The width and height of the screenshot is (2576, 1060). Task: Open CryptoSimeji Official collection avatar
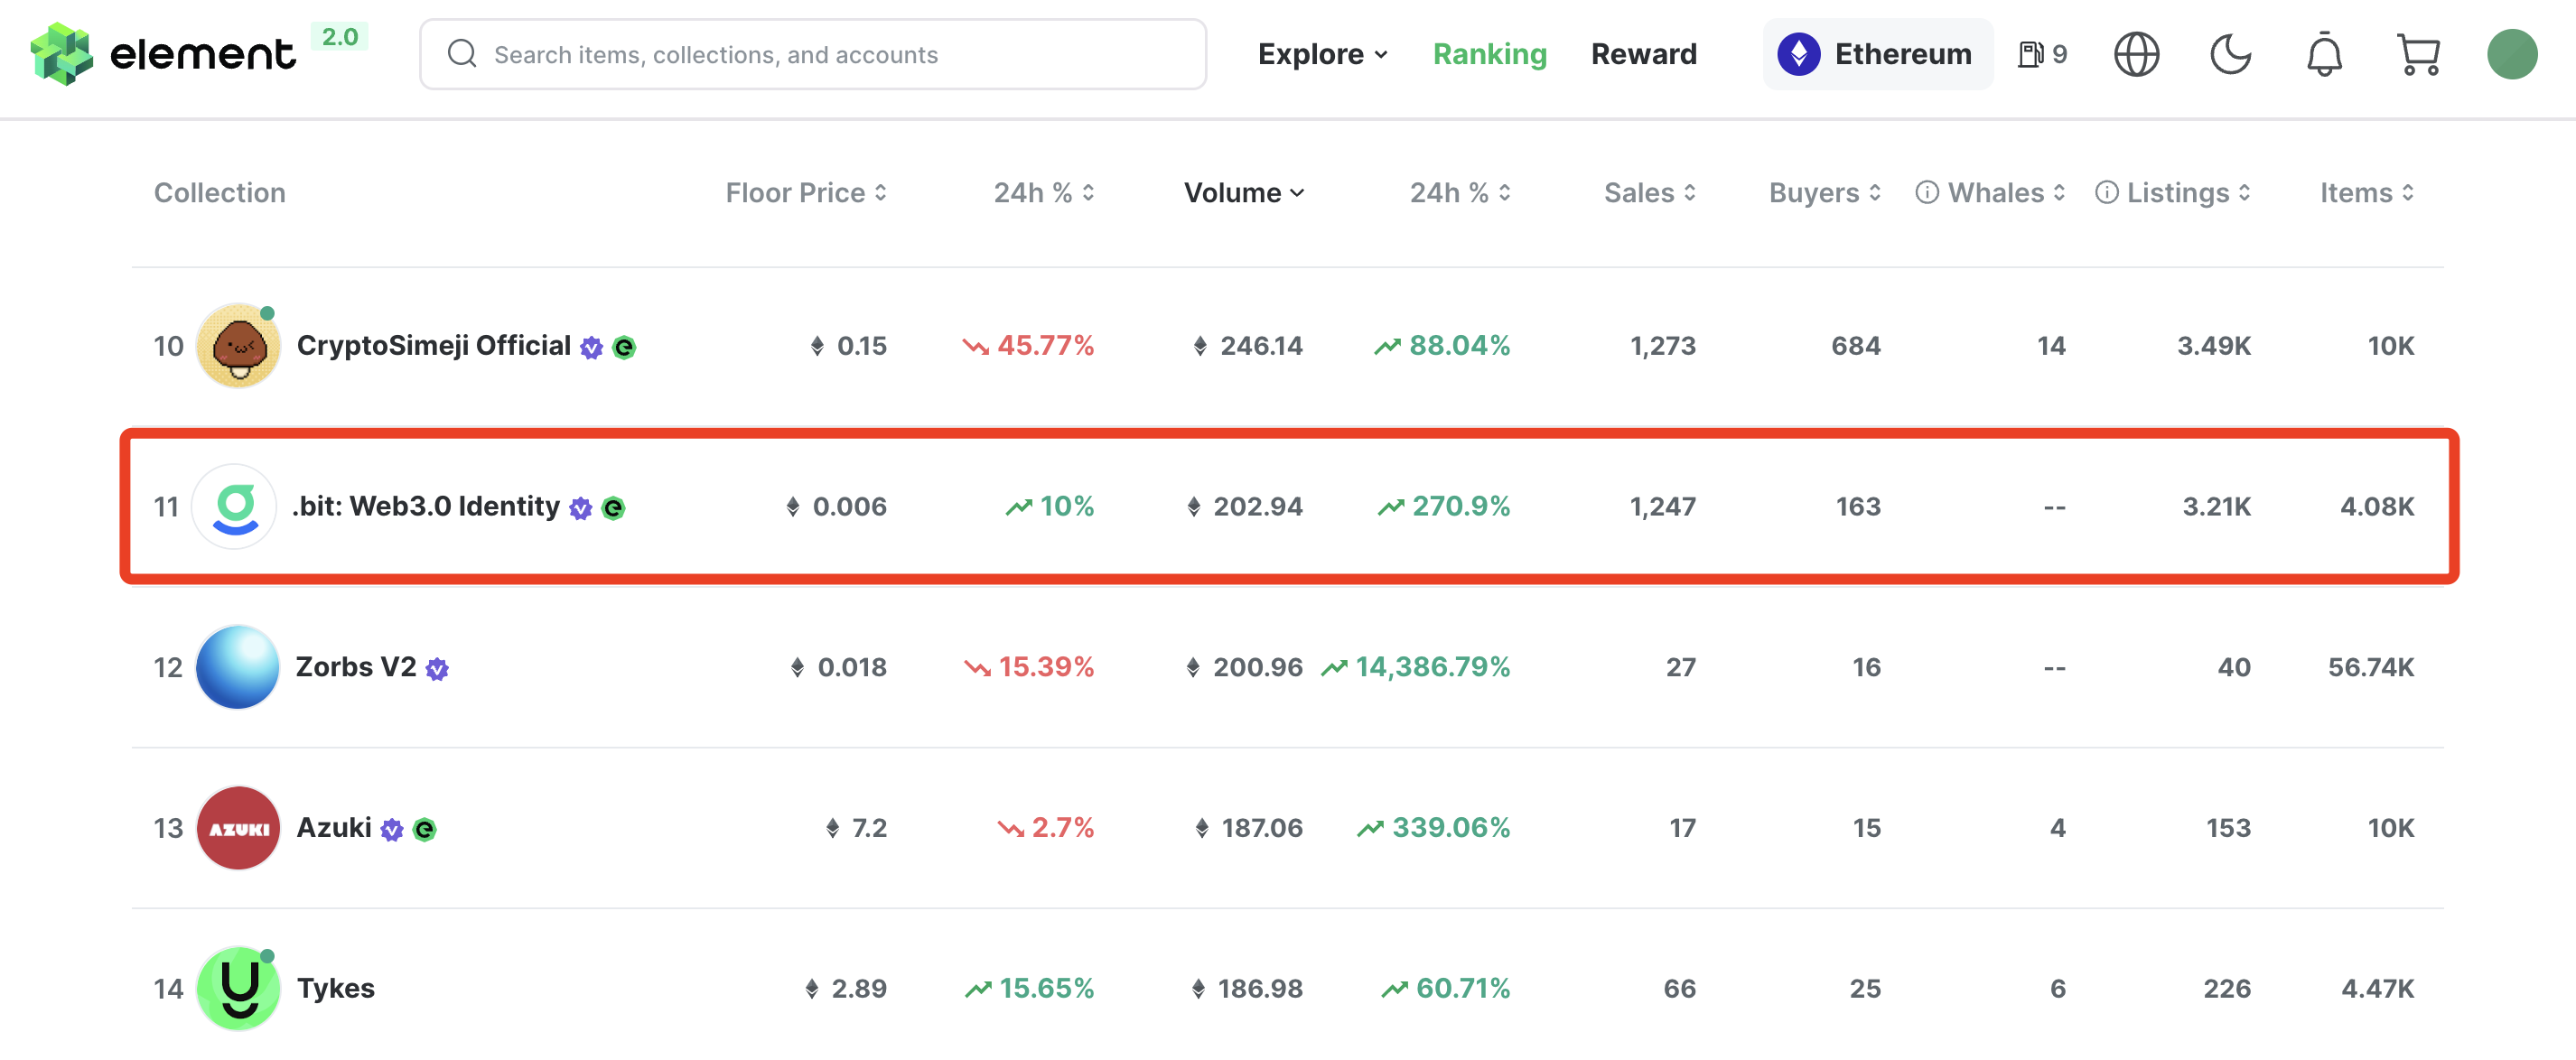pos(238,346)
